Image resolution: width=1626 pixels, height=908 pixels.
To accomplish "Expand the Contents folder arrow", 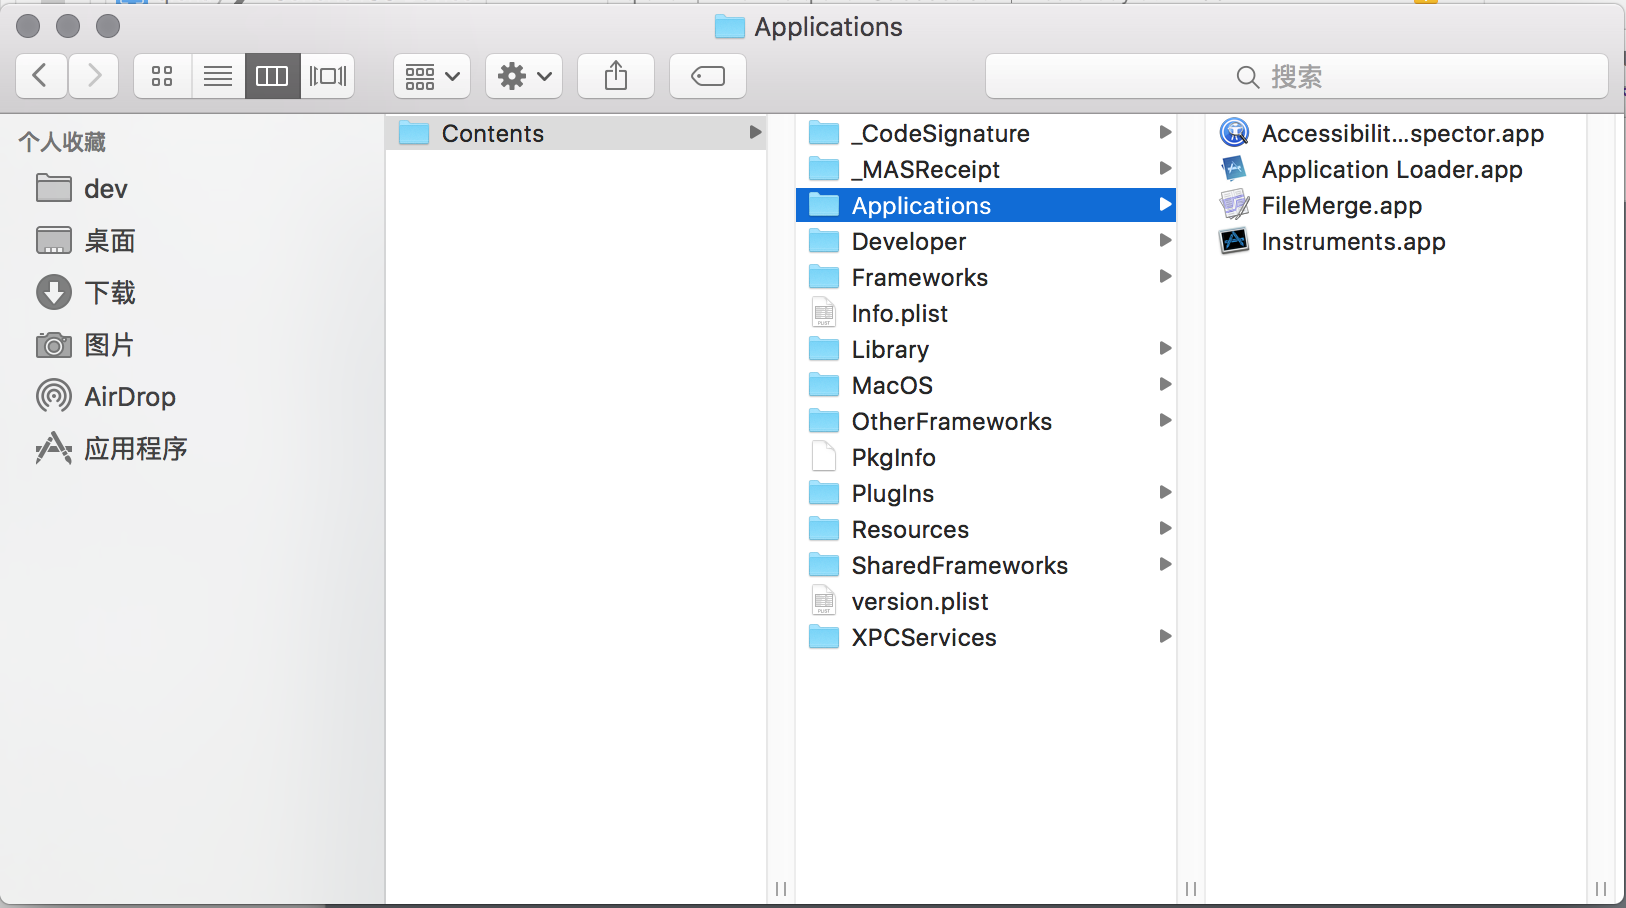I will 755,132.
